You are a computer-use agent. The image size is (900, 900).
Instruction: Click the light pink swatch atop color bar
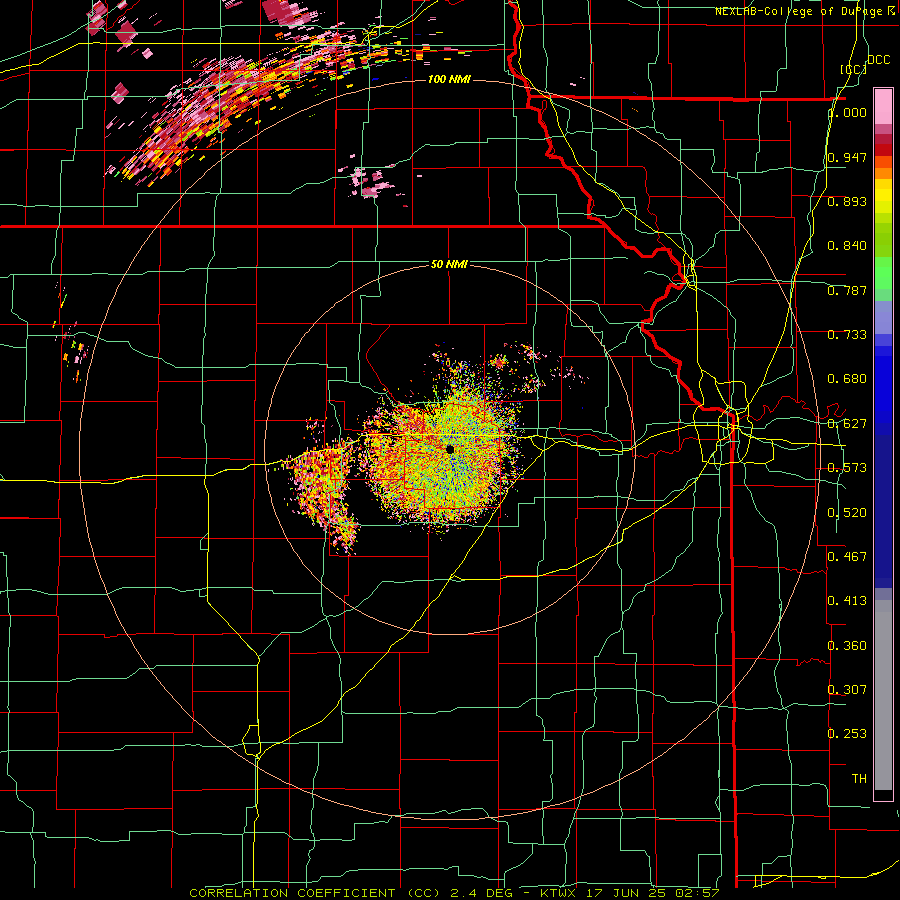coord(883,107)
